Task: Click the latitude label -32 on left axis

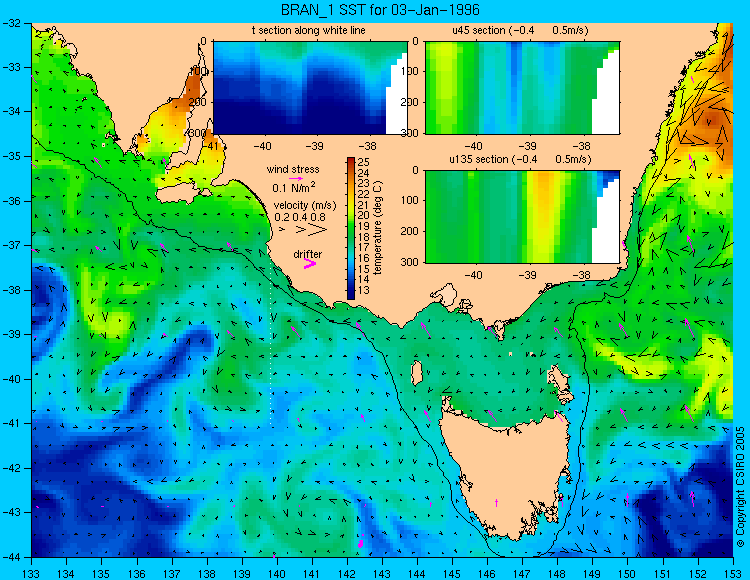Action: (12, 23)
